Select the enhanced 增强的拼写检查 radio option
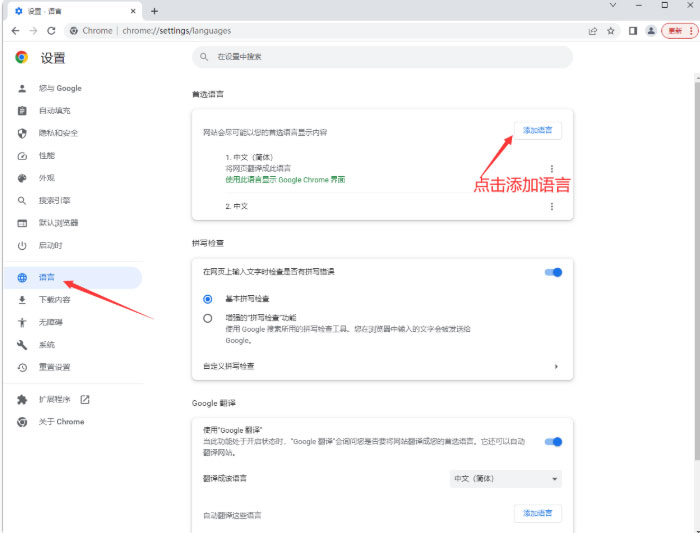700x533 pixels. click(x=208, y=318)
